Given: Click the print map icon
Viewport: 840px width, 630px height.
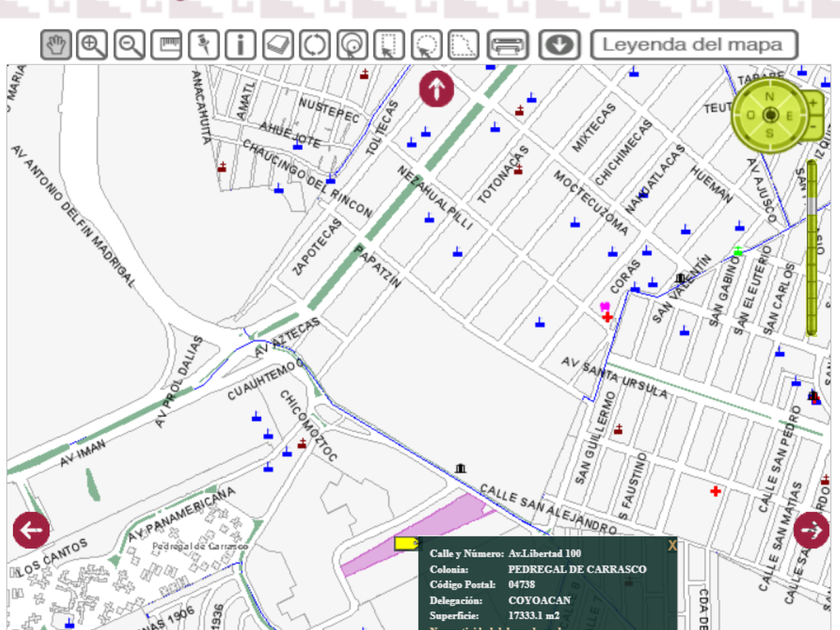Looking at the screenshot, I should [x=507, y=45].
